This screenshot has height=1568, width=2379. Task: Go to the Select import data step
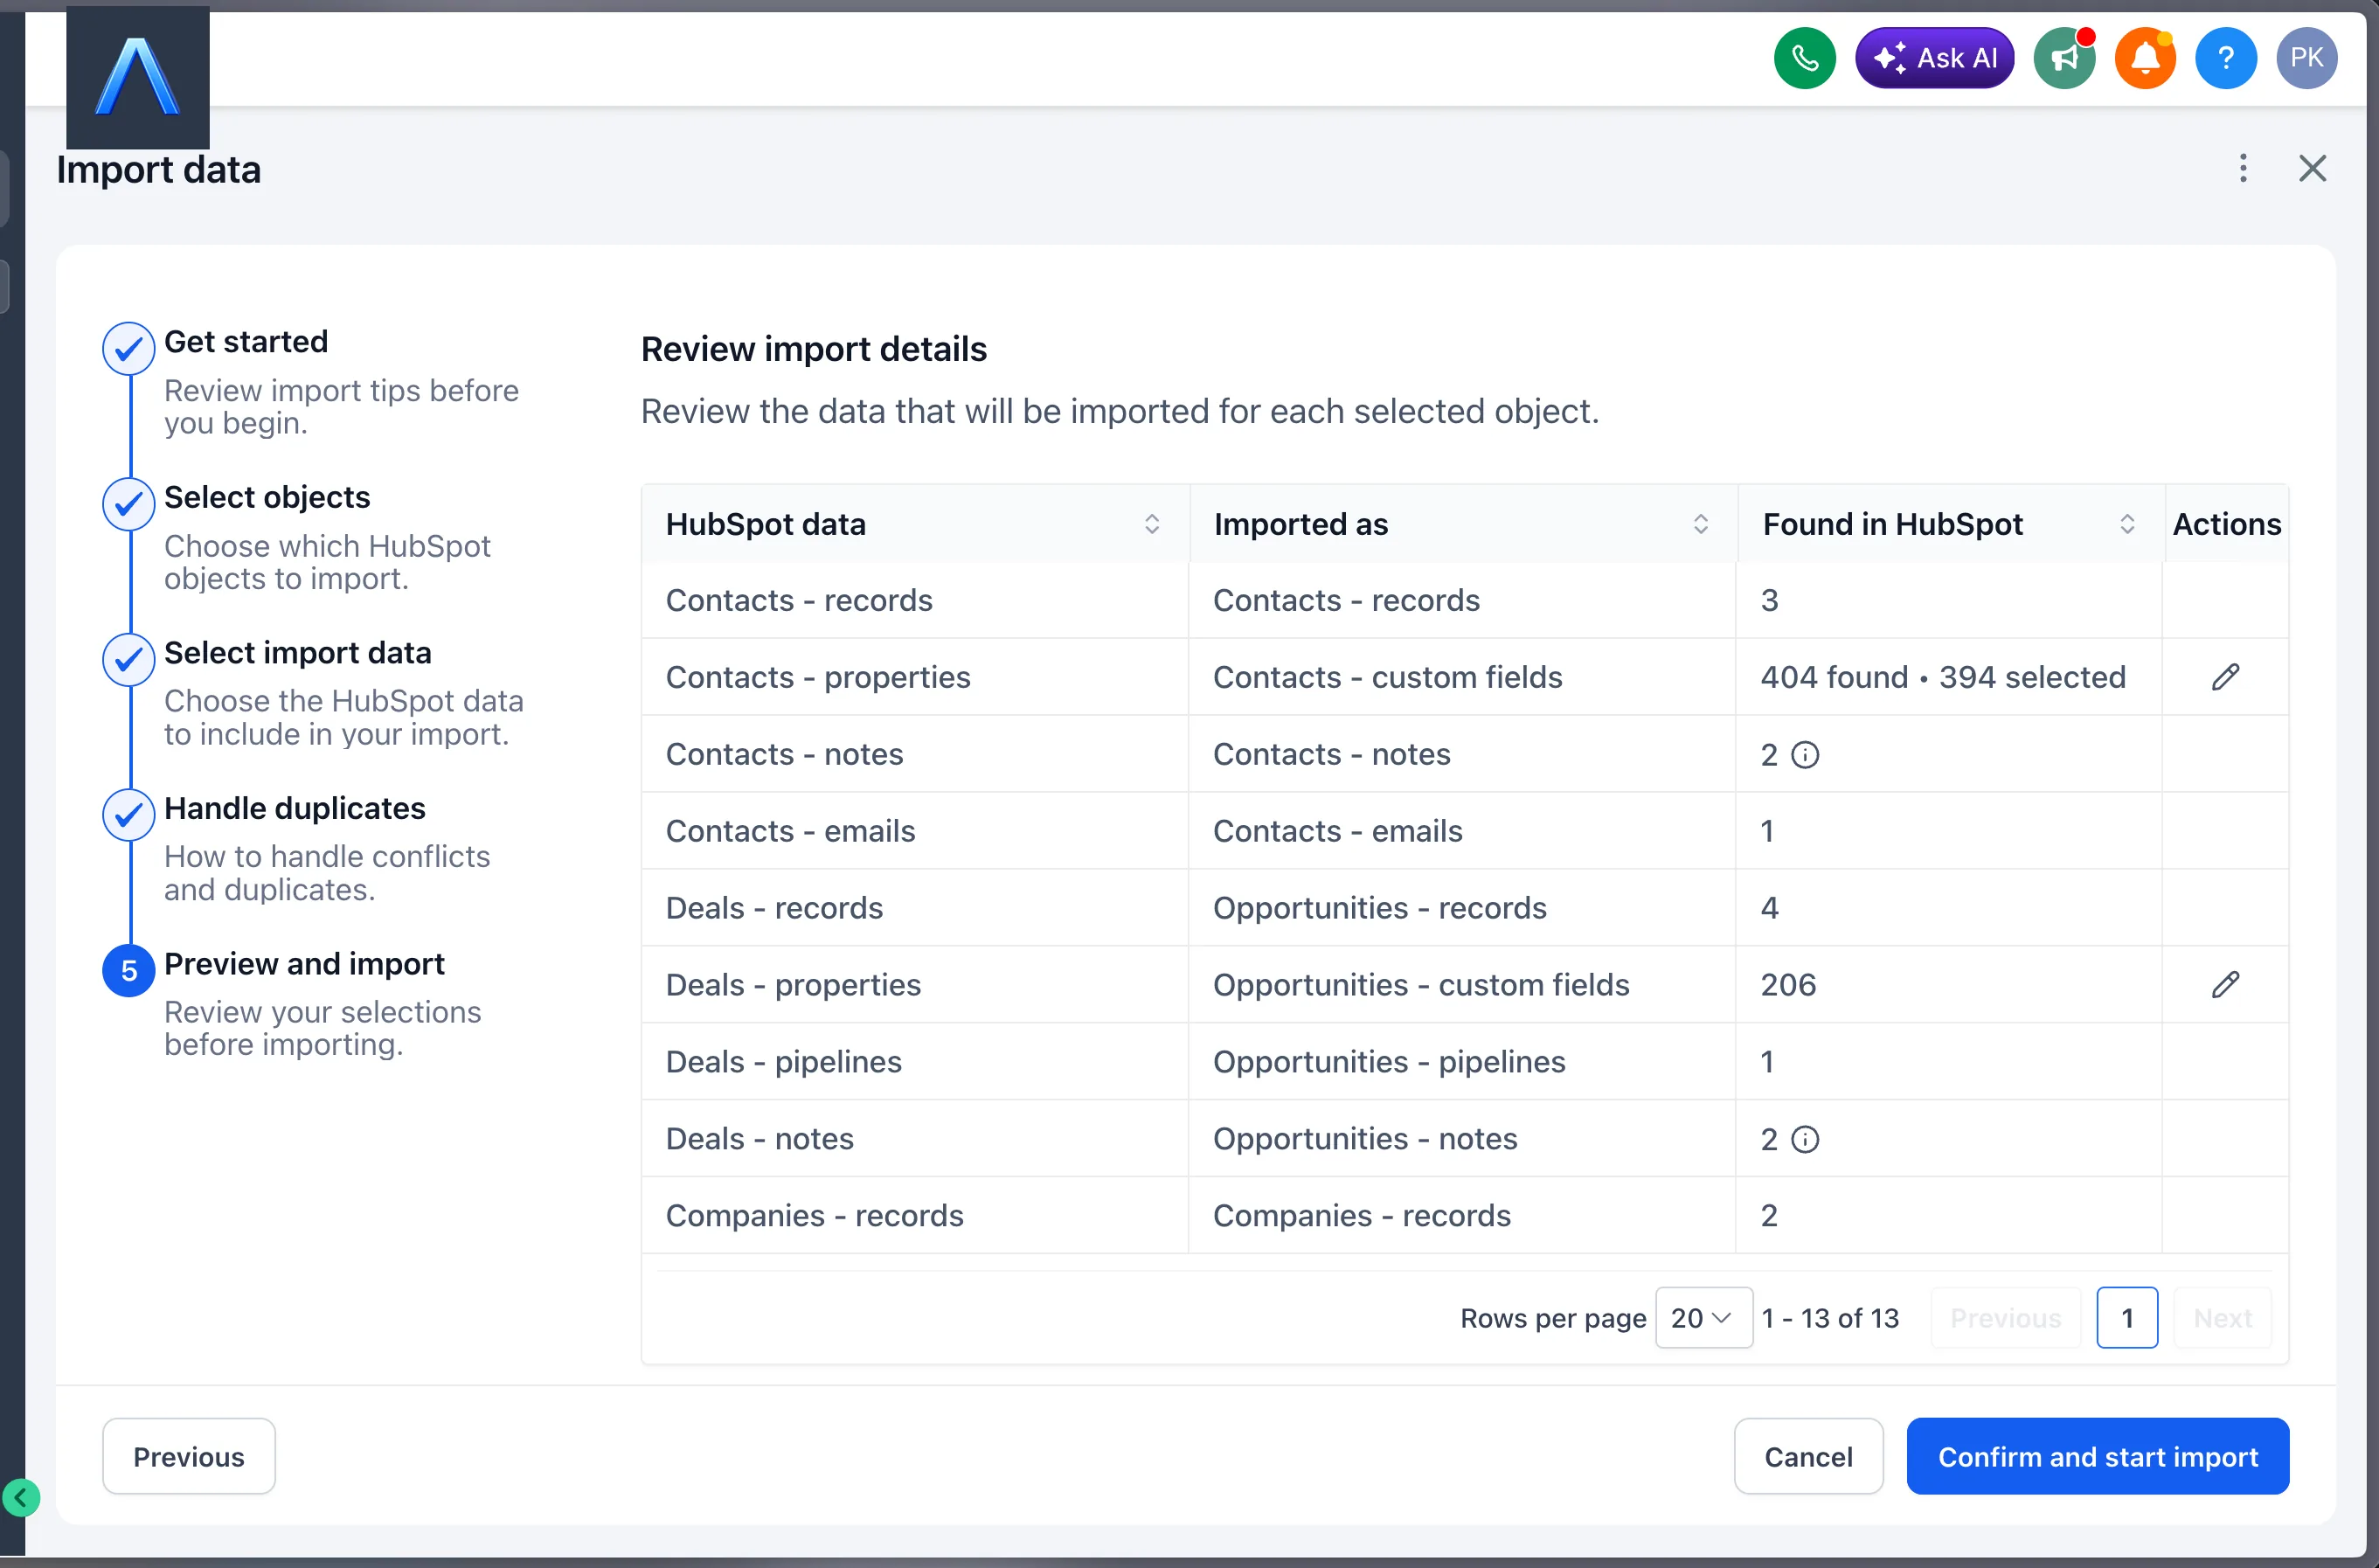click(x=298, y=653)
